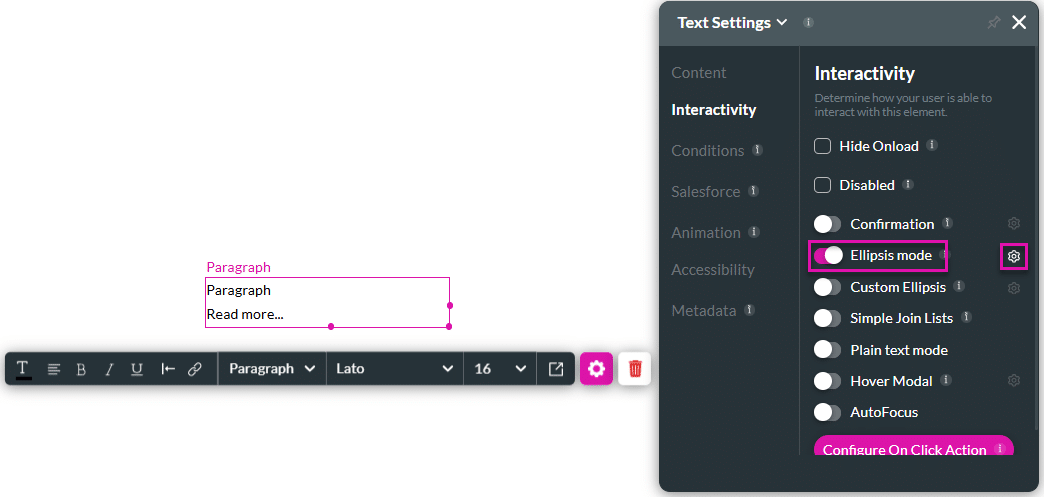The height and width of the screenshot is (497, 1044).
Task: Click the red trash delete icon
Action: pyautogui.click(x=635, y=369)
